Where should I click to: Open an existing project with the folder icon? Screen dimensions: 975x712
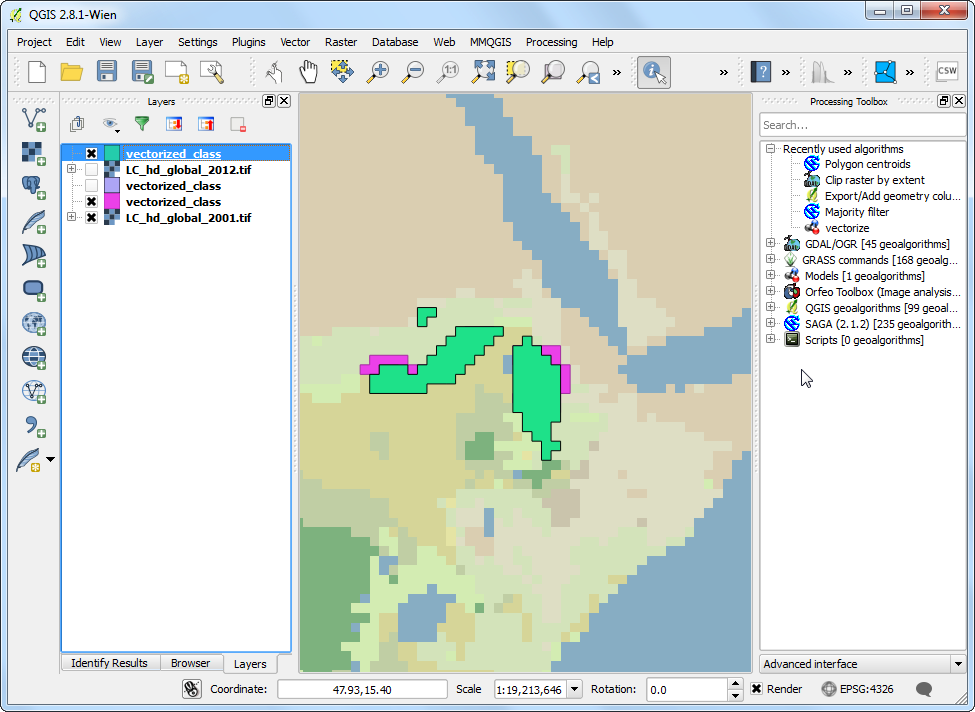click(72, 72)
